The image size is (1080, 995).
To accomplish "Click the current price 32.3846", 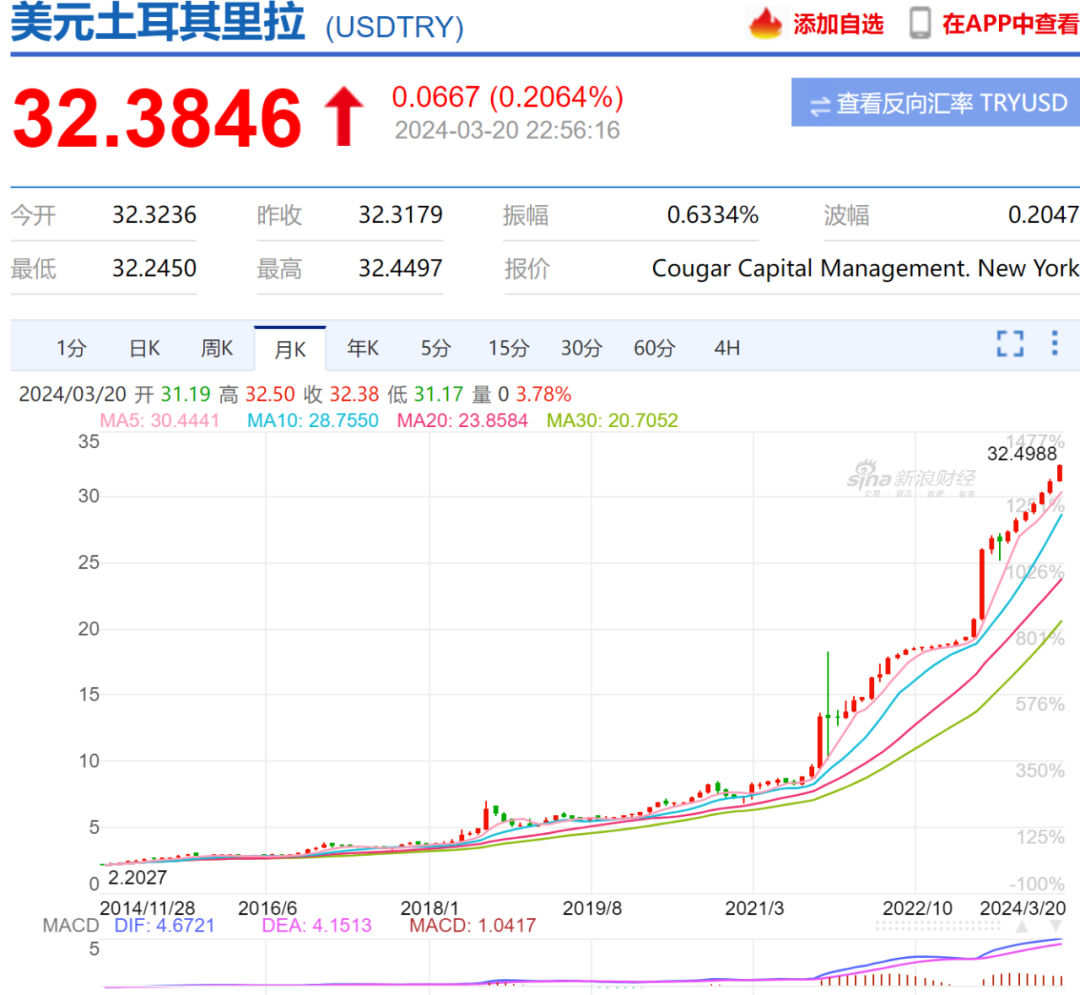I will [x=157, y=117].
